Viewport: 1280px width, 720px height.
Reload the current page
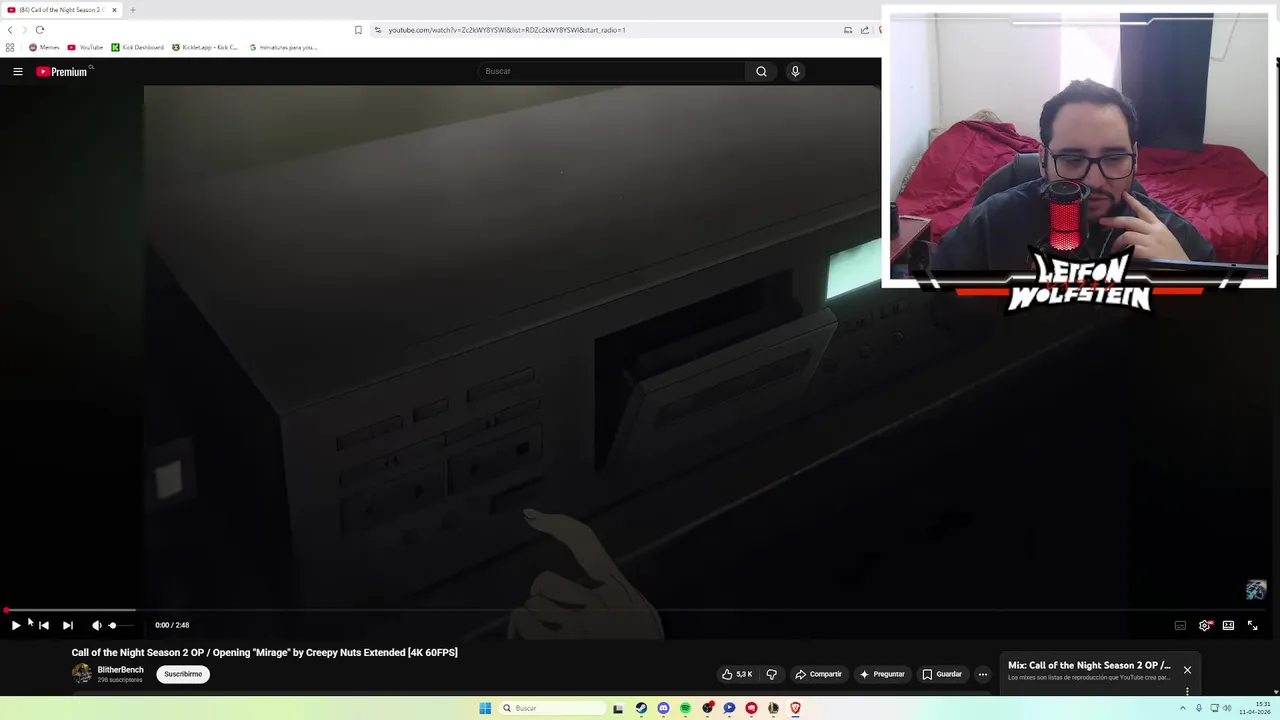(x=40, y=30)
